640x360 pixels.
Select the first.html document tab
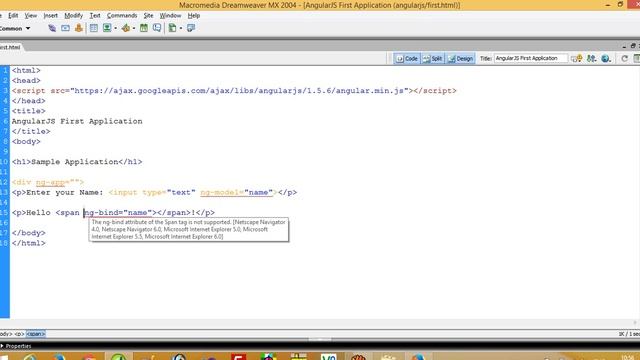(x=10, y=47)
